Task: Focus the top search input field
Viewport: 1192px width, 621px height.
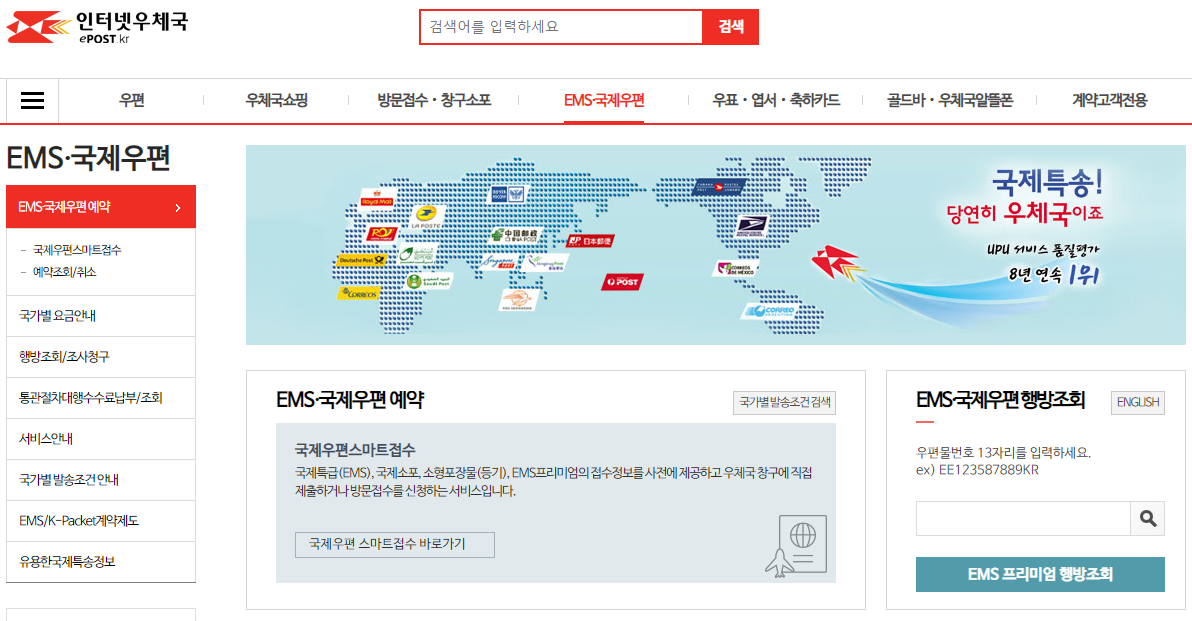Action: 561,27
